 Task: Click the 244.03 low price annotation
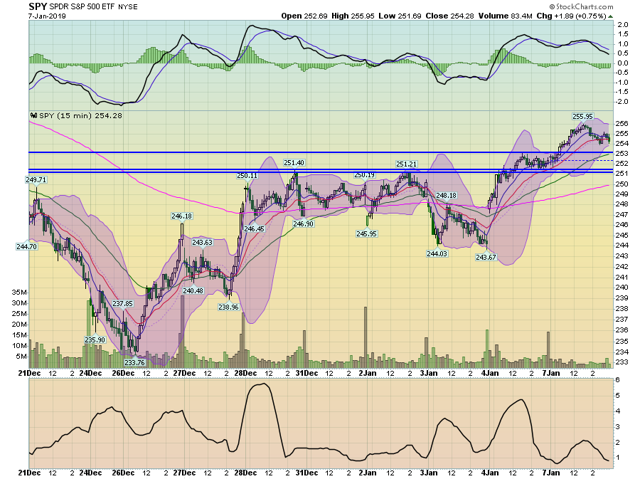pos(437,254)
